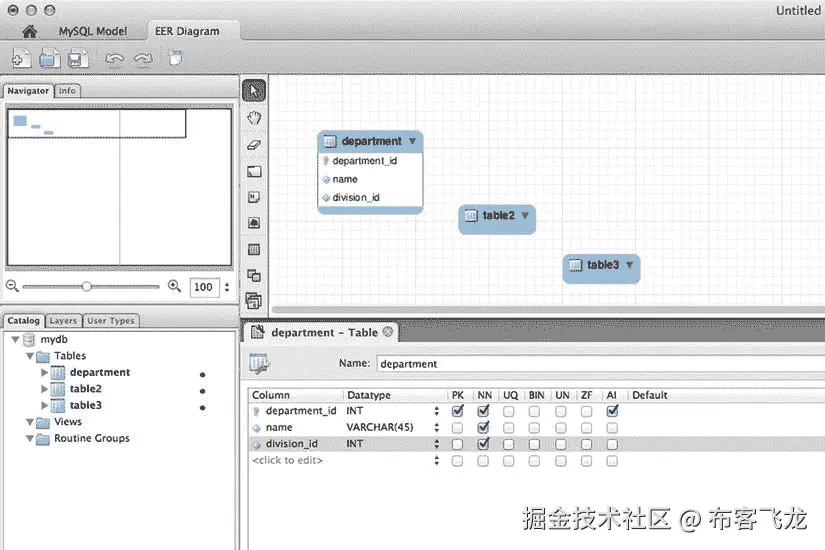Toggle UQ checkbox for name column

[508, 428]
